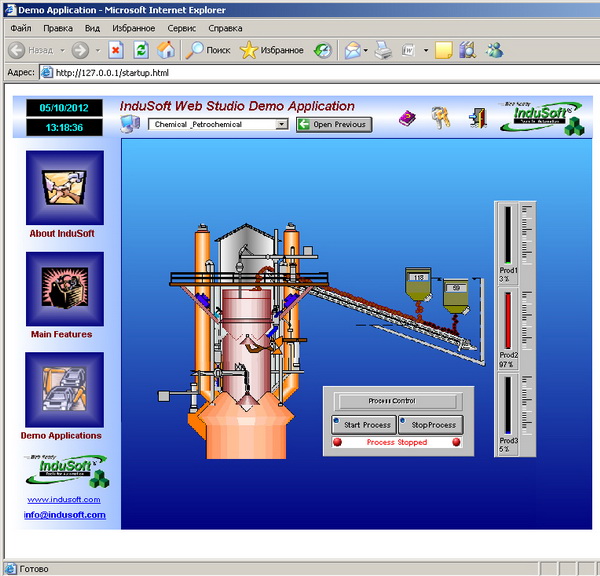The image size is (600, 576).
Task: Click the About InduSoft label
Action: [62, 233]
